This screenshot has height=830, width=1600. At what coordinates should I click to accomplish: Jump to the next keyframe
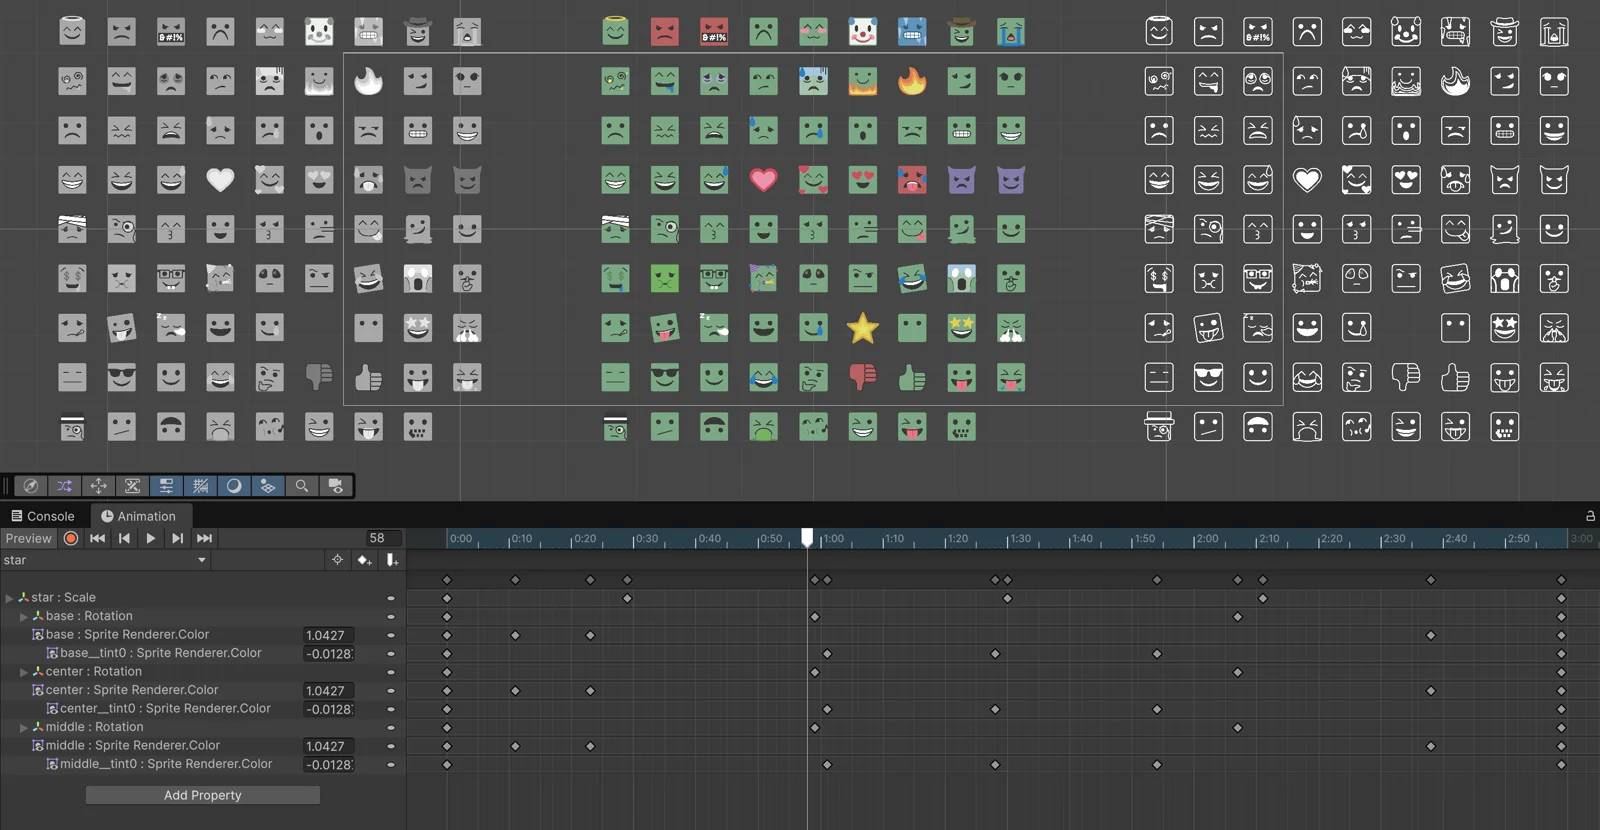pyautogui.click(x=177, y=538)
